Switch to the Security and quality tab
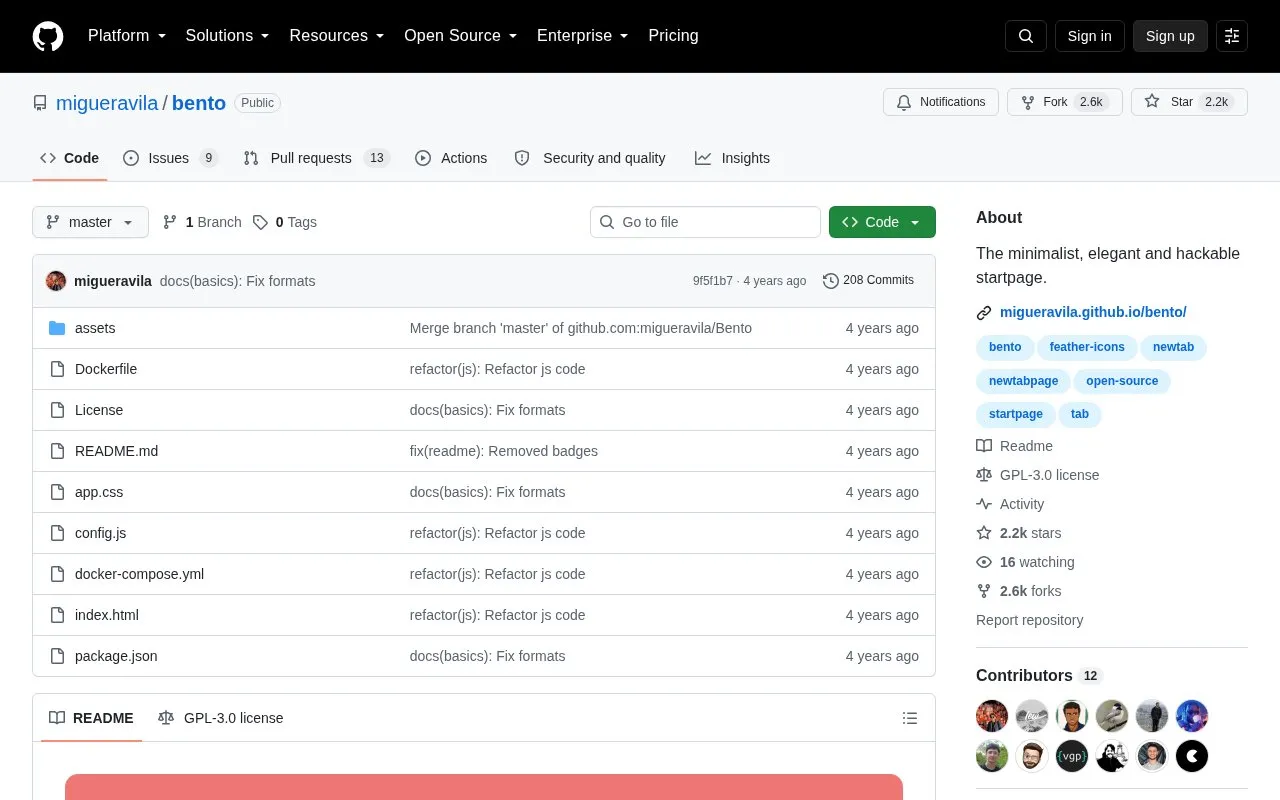Viewport: 1280px width, 800px height. click(590, 158)
